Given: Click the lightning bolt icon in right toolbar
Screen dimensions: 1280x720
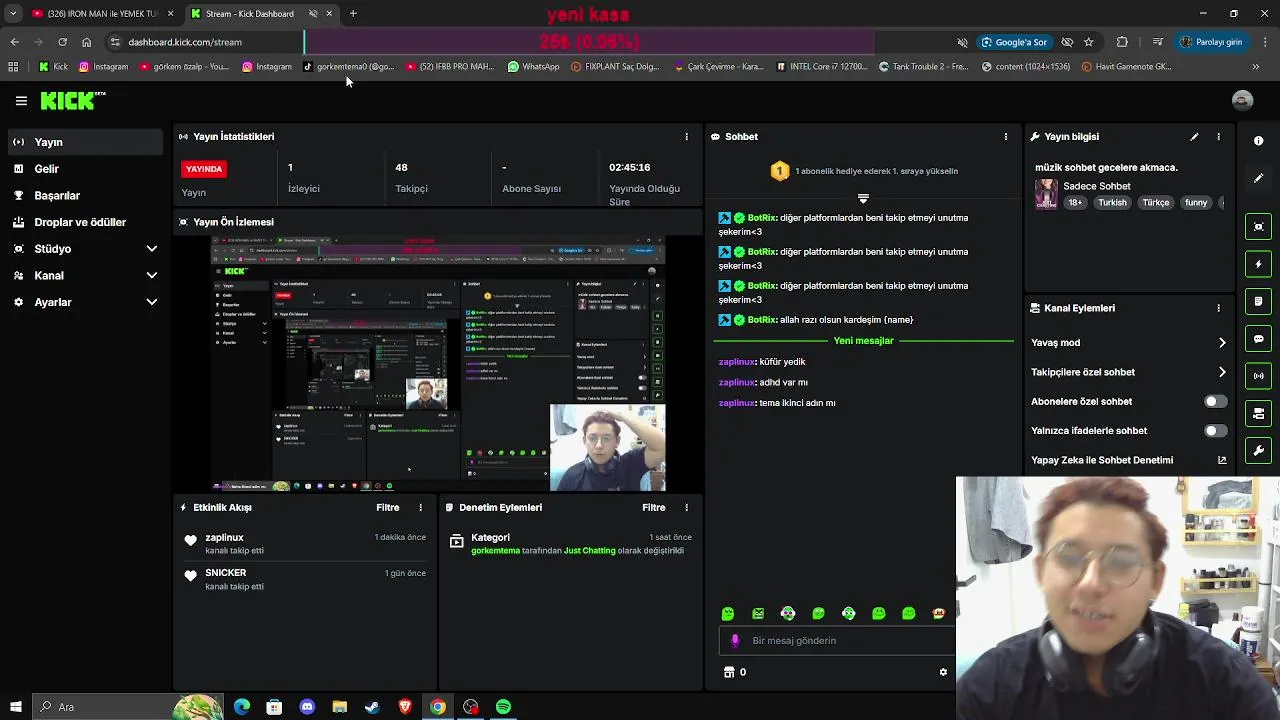Looking at the screenshot, I should coord(1259,264).
